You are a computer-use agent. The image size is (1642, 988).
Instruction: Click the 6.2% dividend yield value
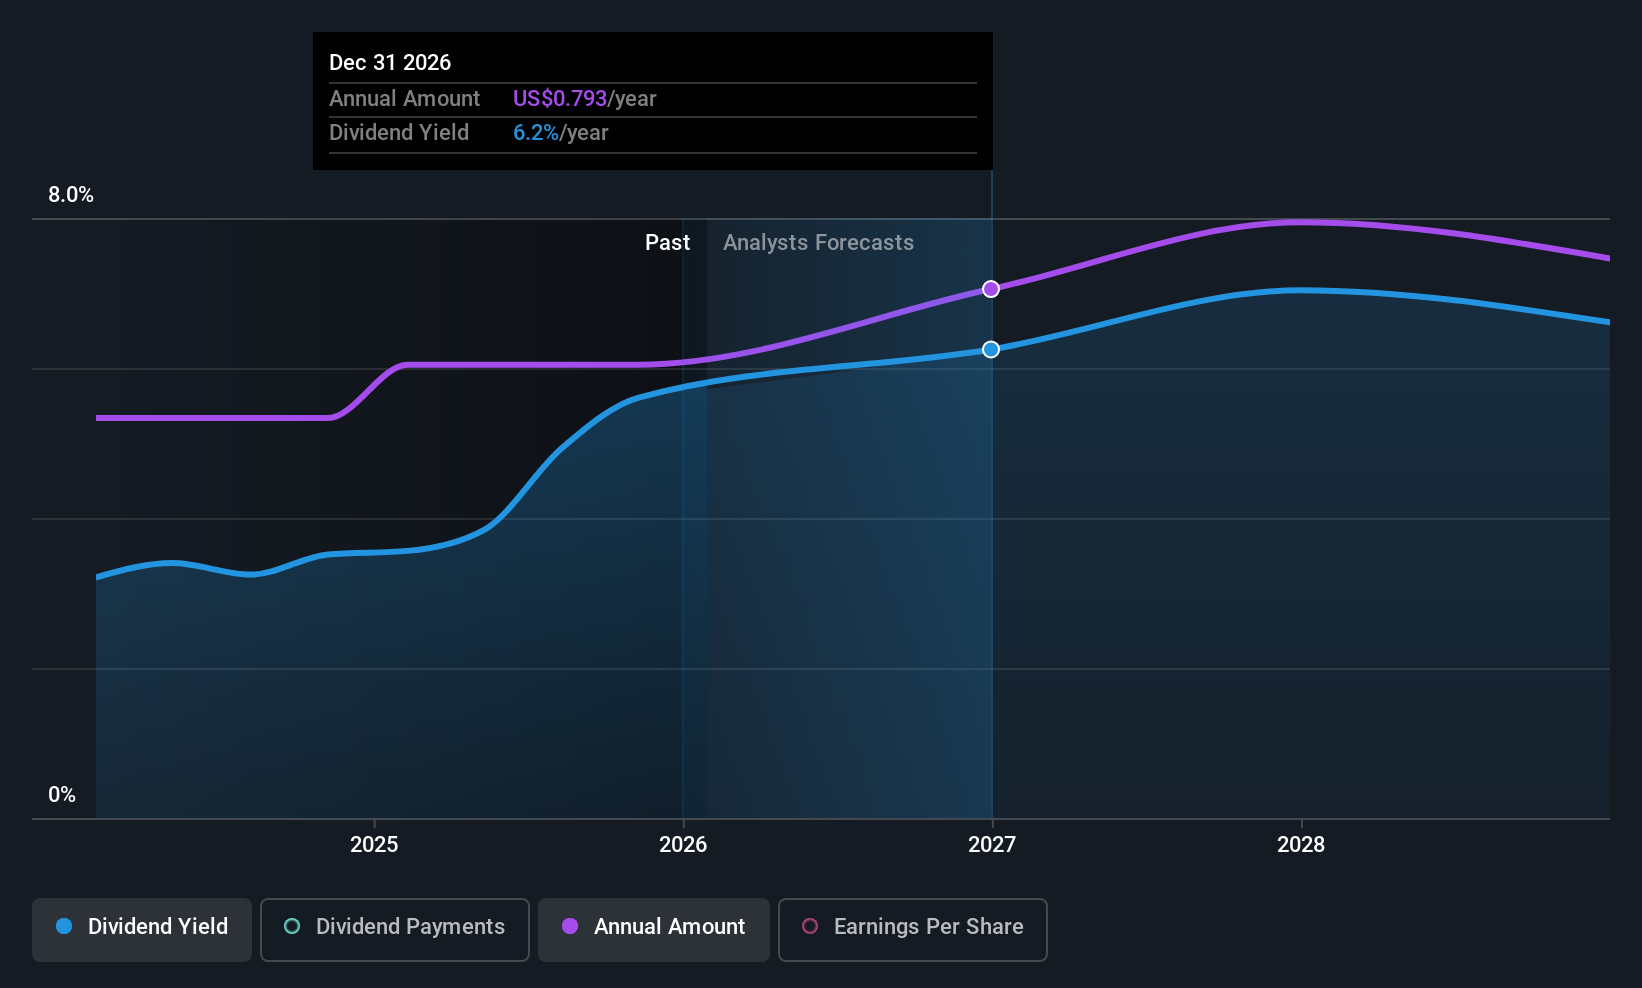point(536,133)
